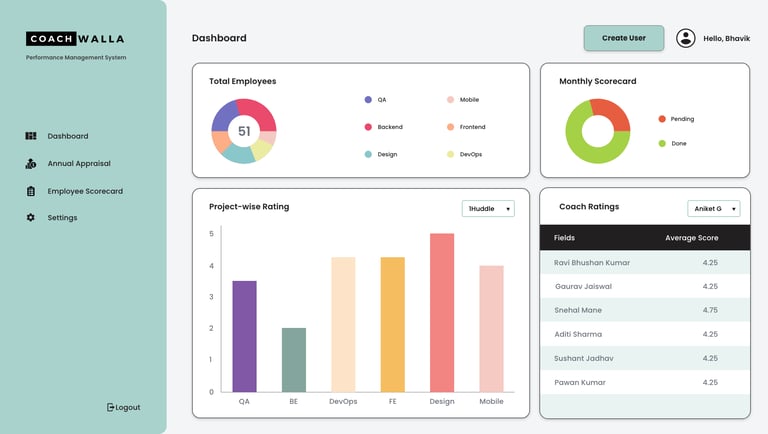Open the 1Huddle project dropdown

coord(488,209)
